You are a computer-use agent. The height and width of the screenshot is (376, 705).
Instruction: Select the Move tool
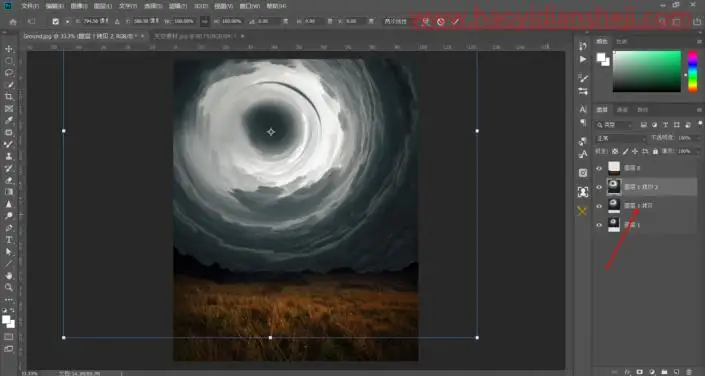(x=9, y=49)
